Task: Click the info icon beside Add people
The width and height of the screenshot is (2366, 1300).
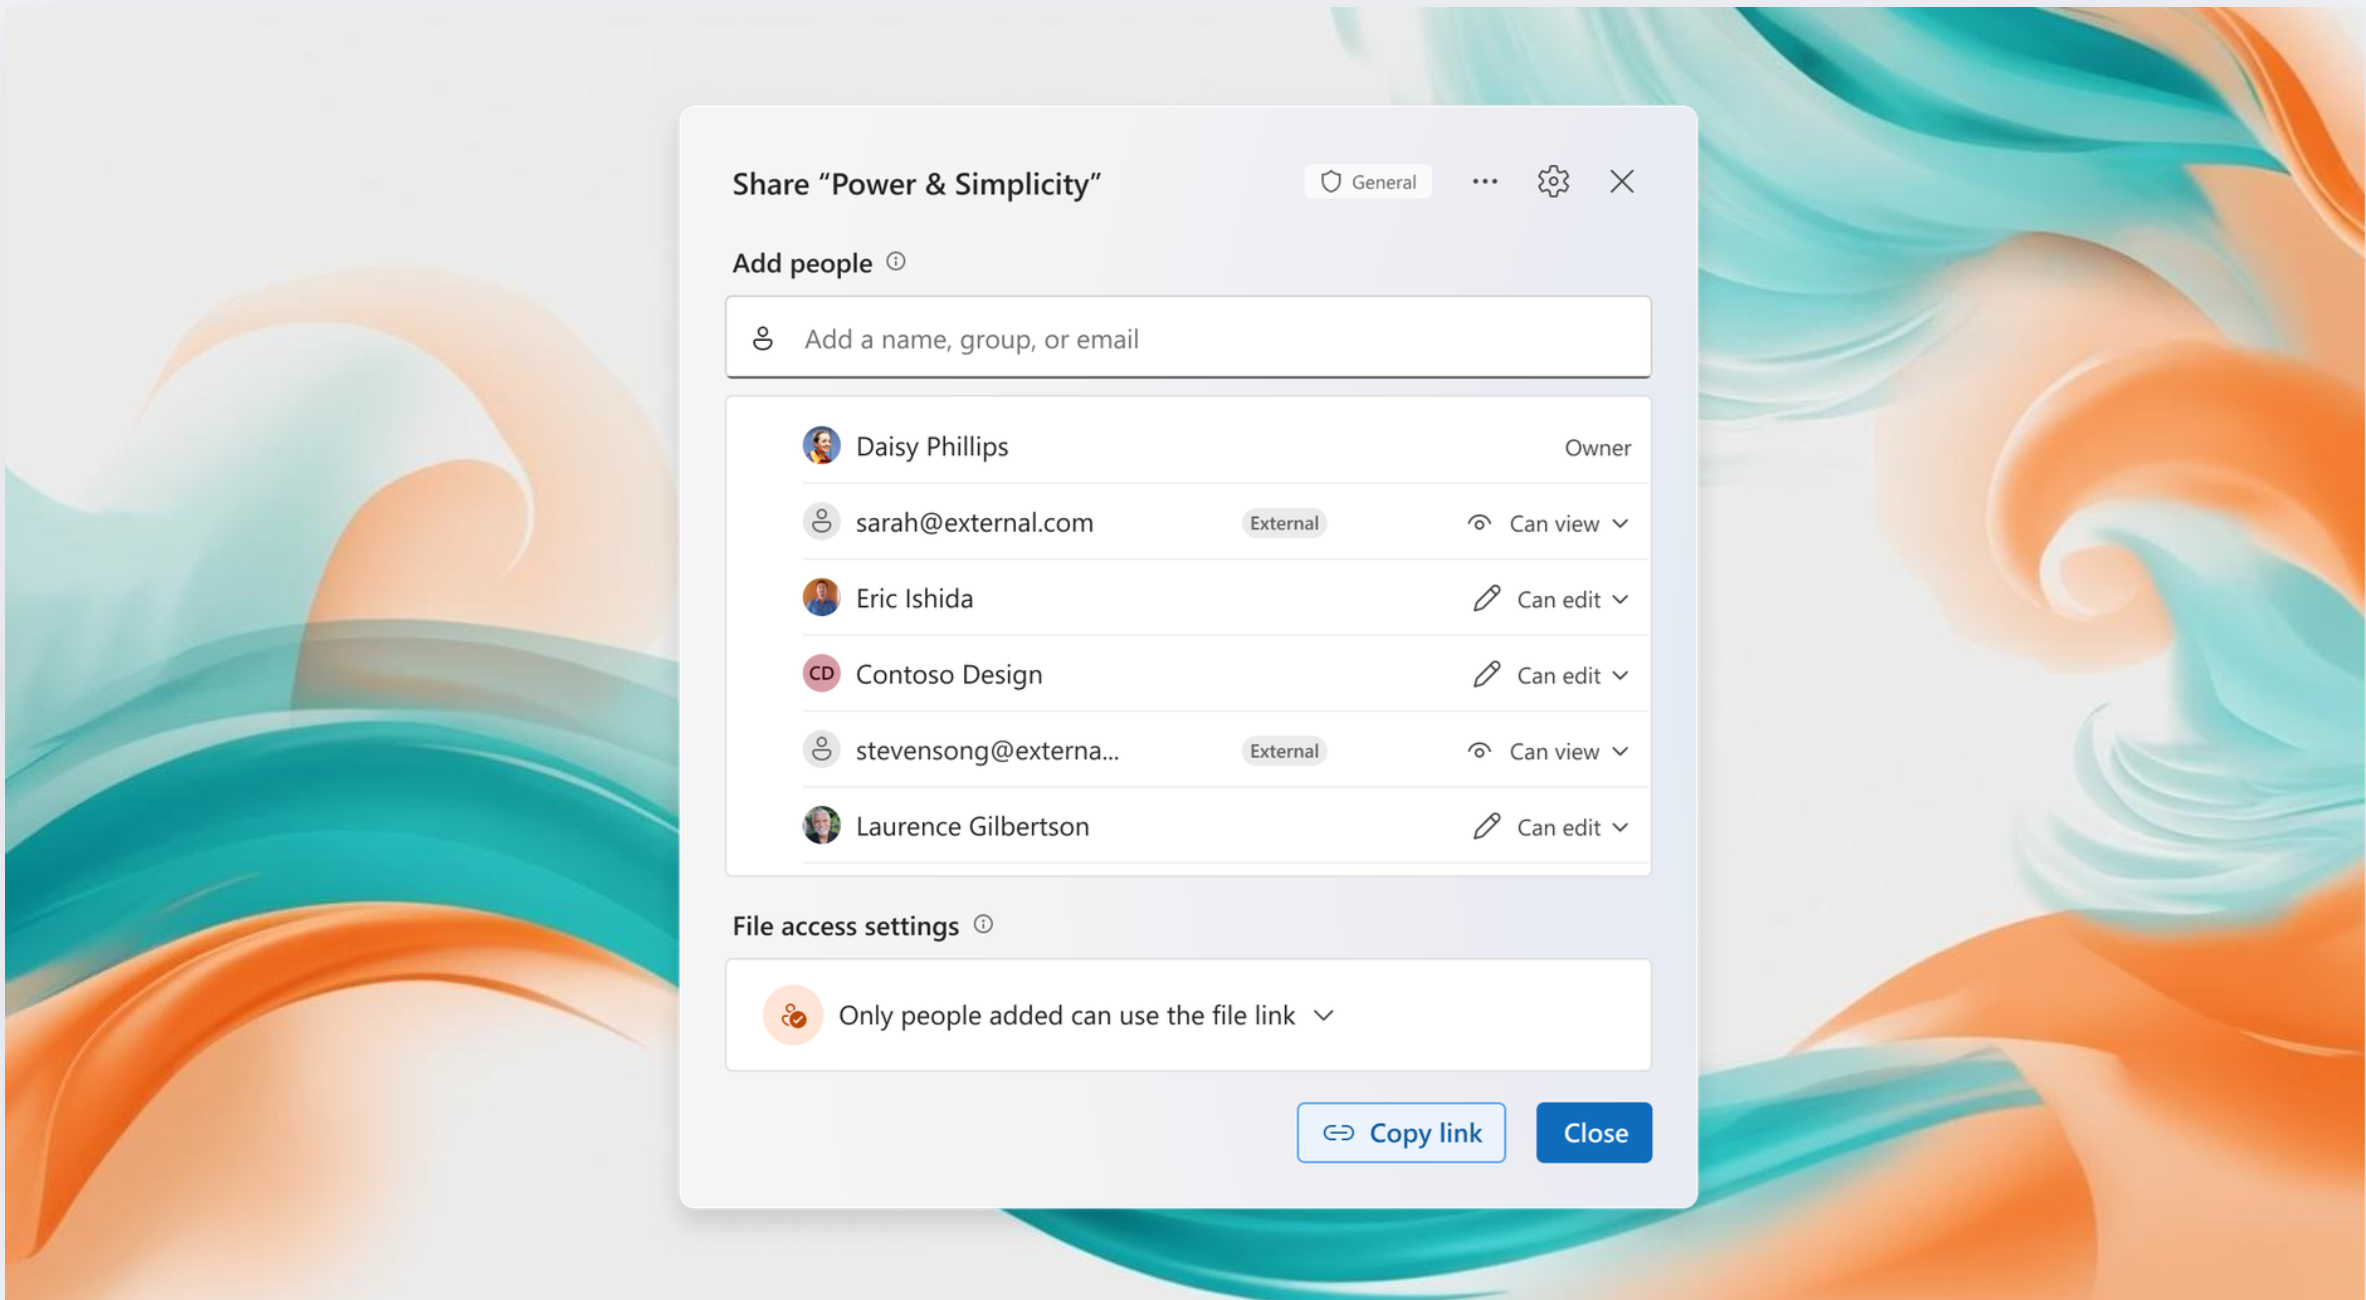Action: coord(896,262)
